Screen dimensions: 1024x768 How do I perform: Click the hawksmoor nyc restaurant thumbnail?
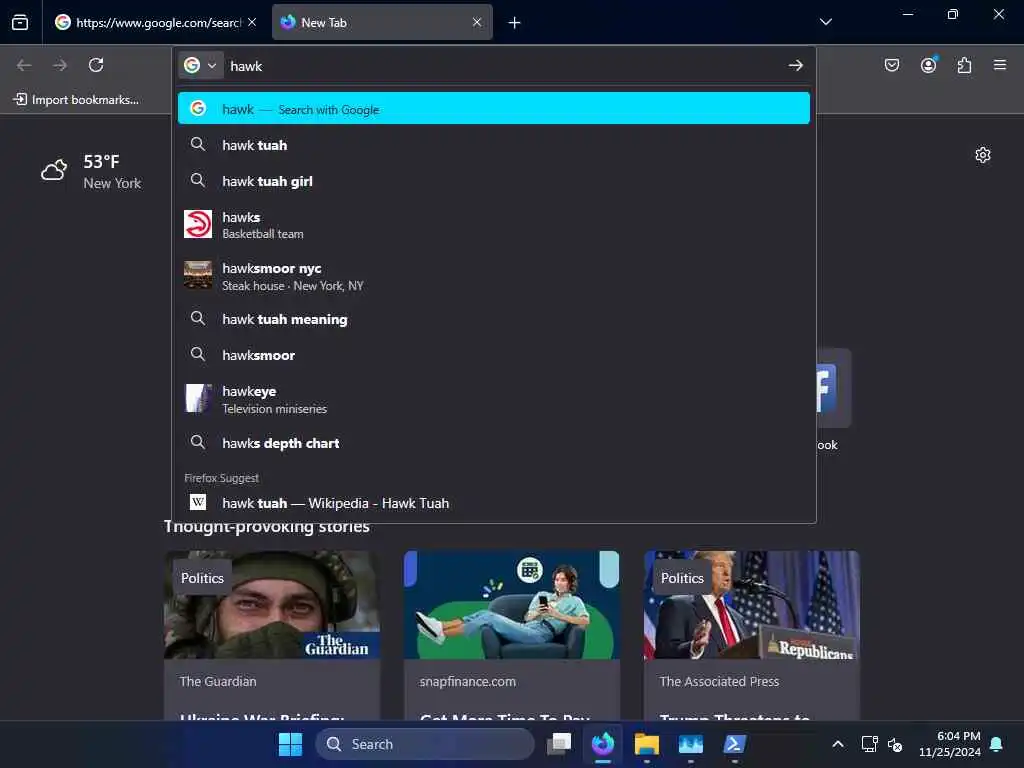coord(197,275)
